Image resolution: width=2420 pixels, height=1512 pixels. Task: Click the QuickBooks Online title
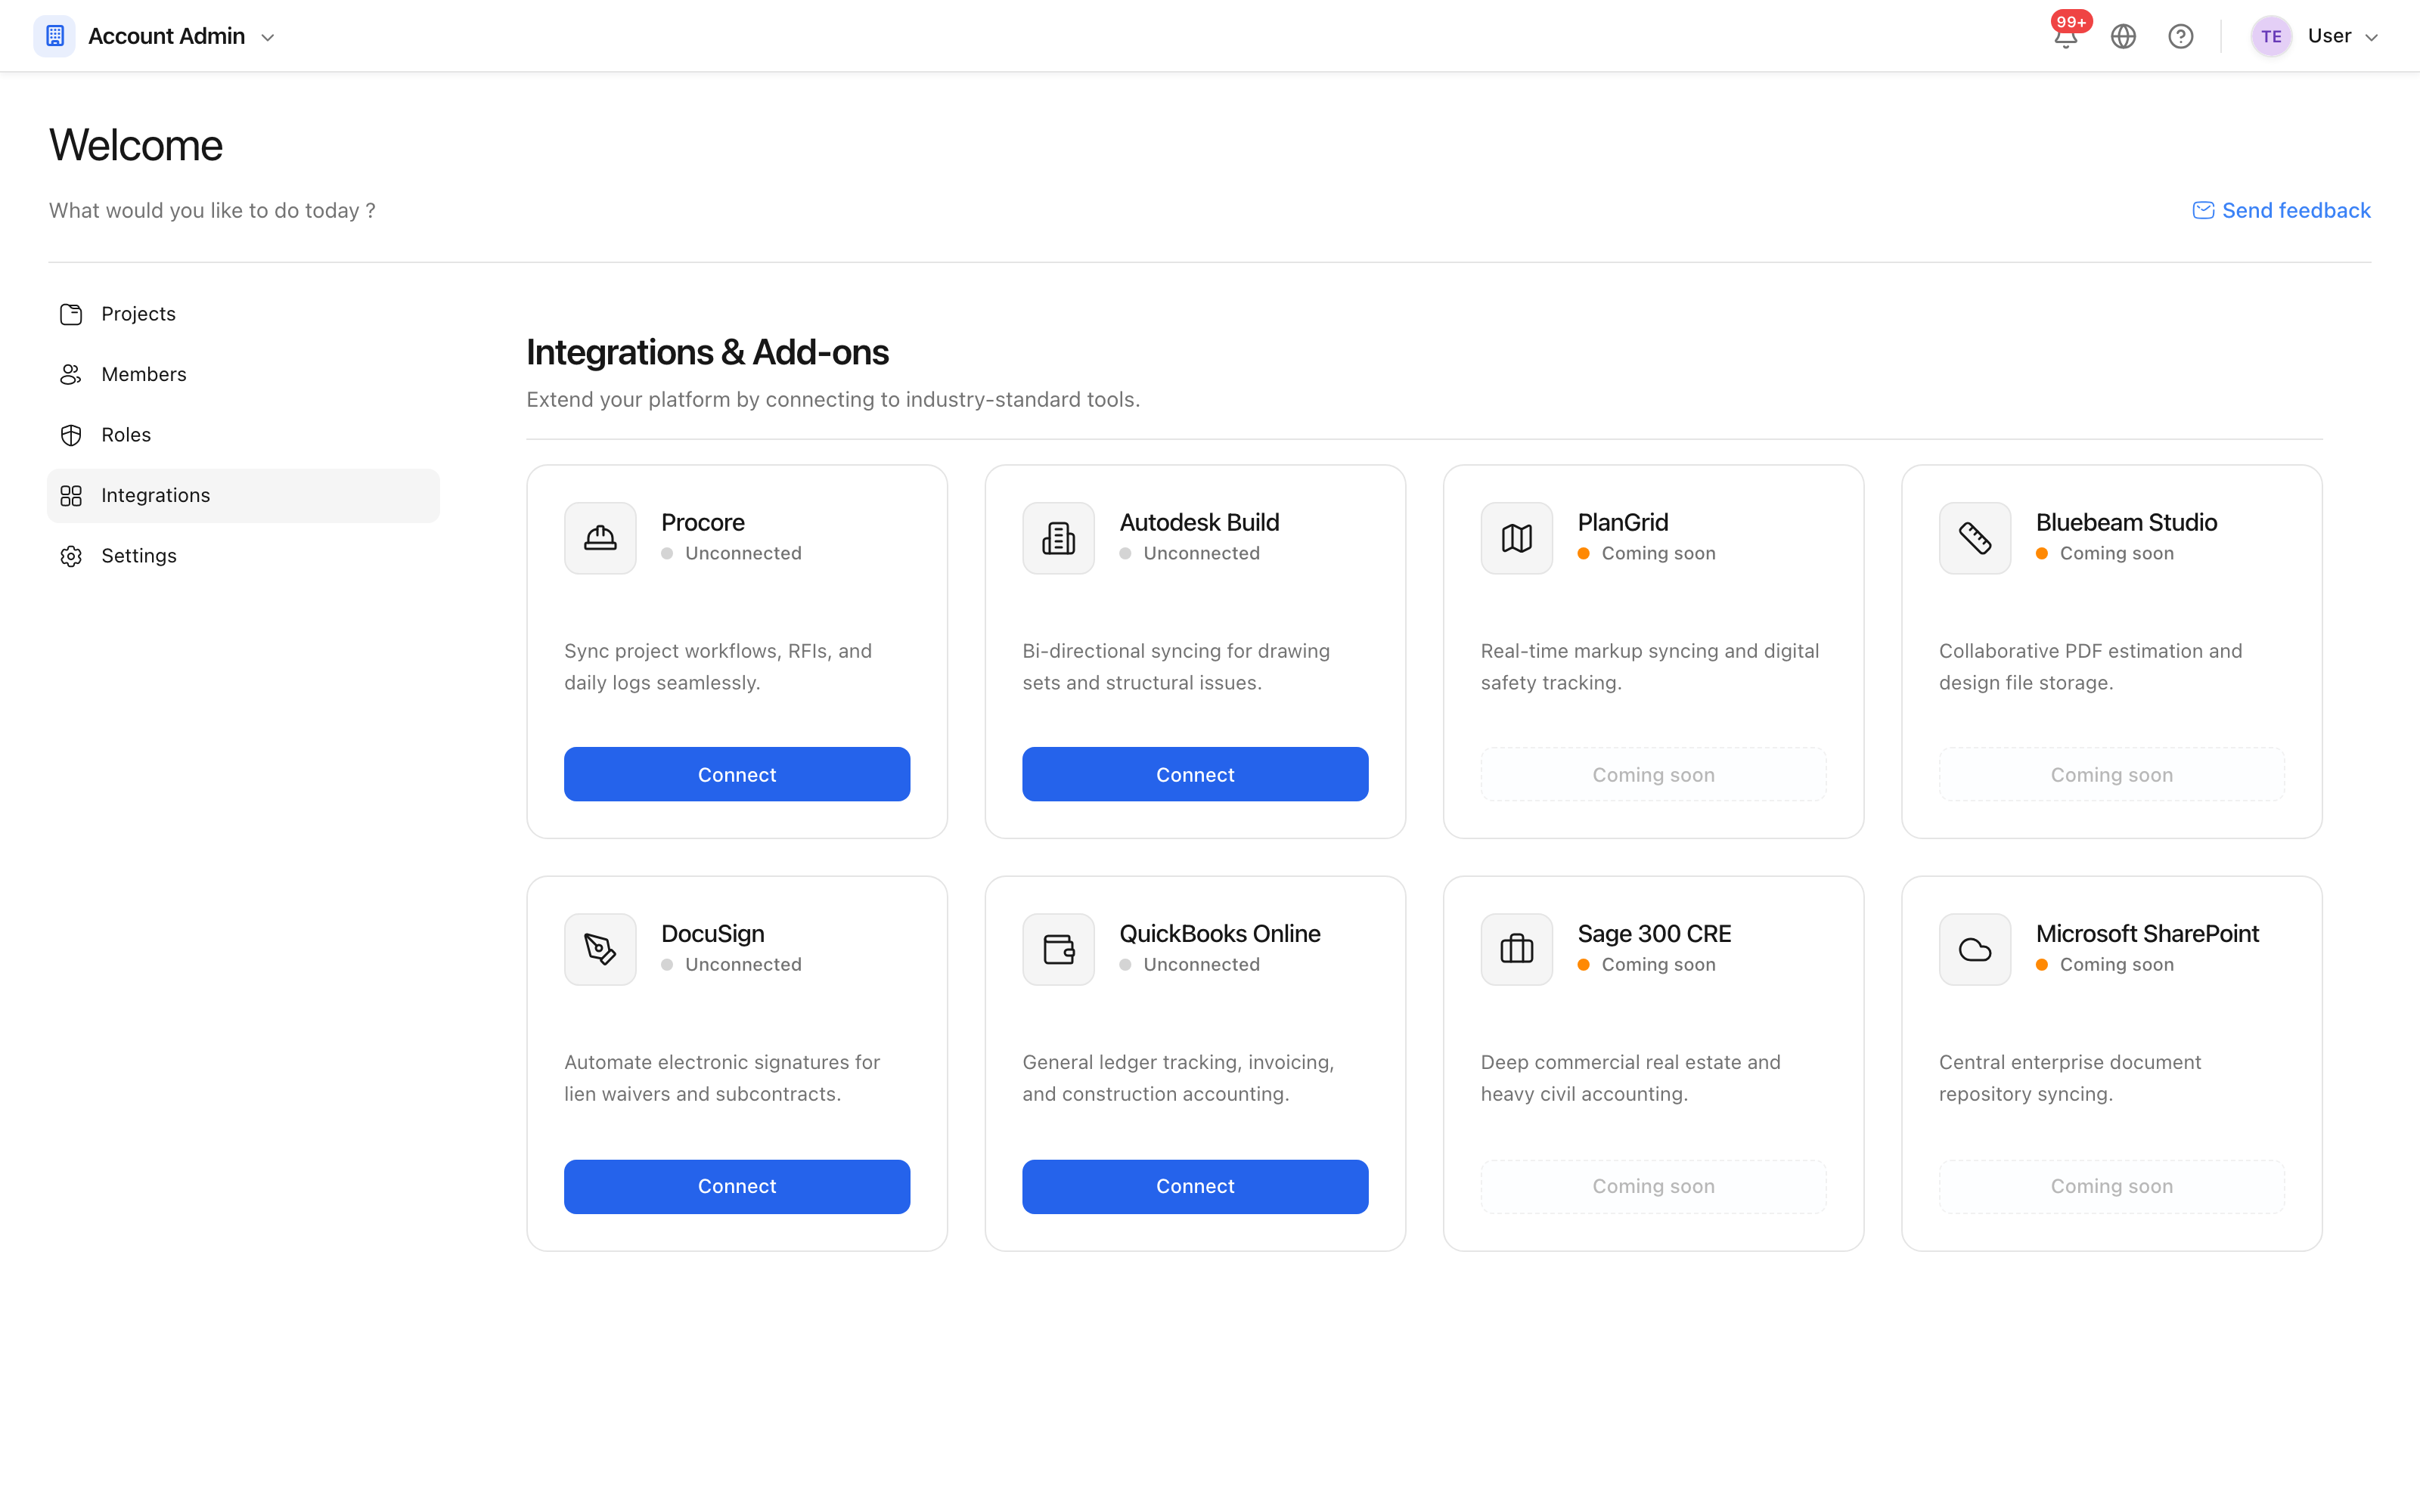tap(1219, 933)
